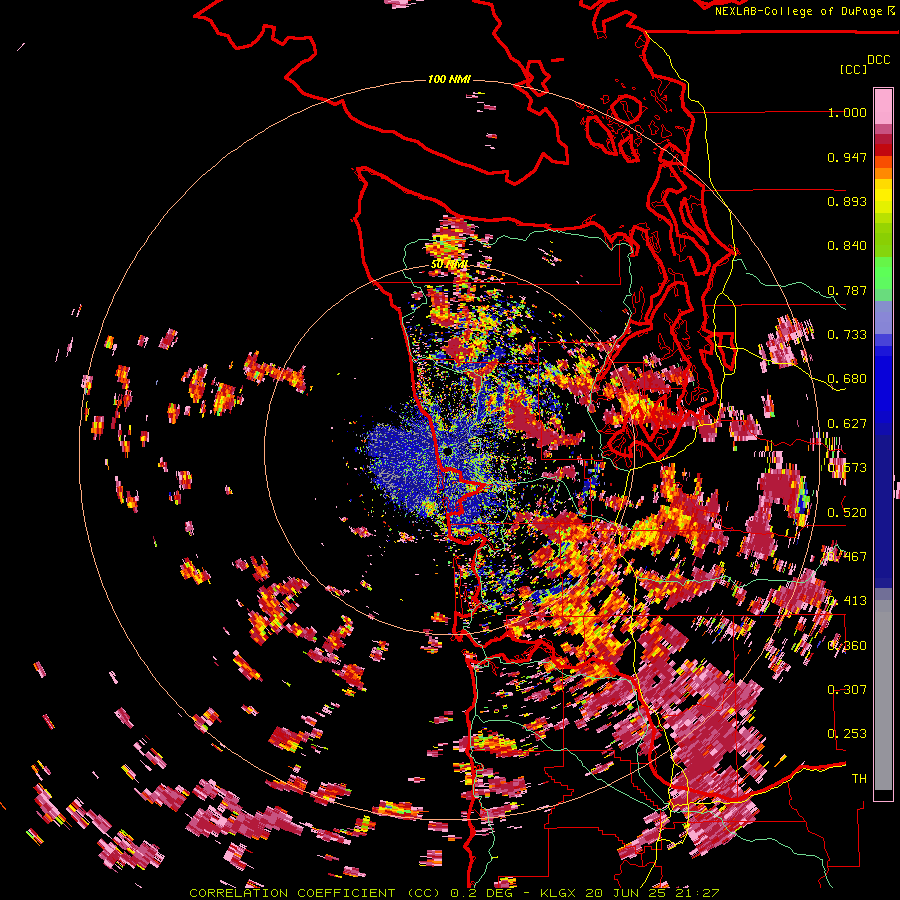Select the 0.520 scale value
The width and height of the screenshot is (900, 900).
847,513
